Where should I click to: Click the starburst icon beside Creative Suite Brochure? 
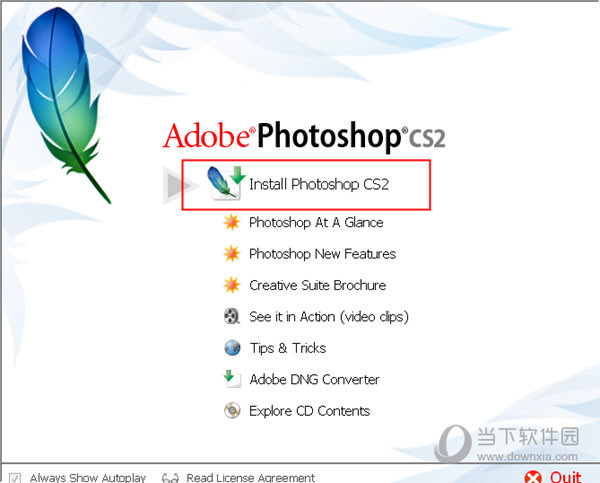pos(232,285)
